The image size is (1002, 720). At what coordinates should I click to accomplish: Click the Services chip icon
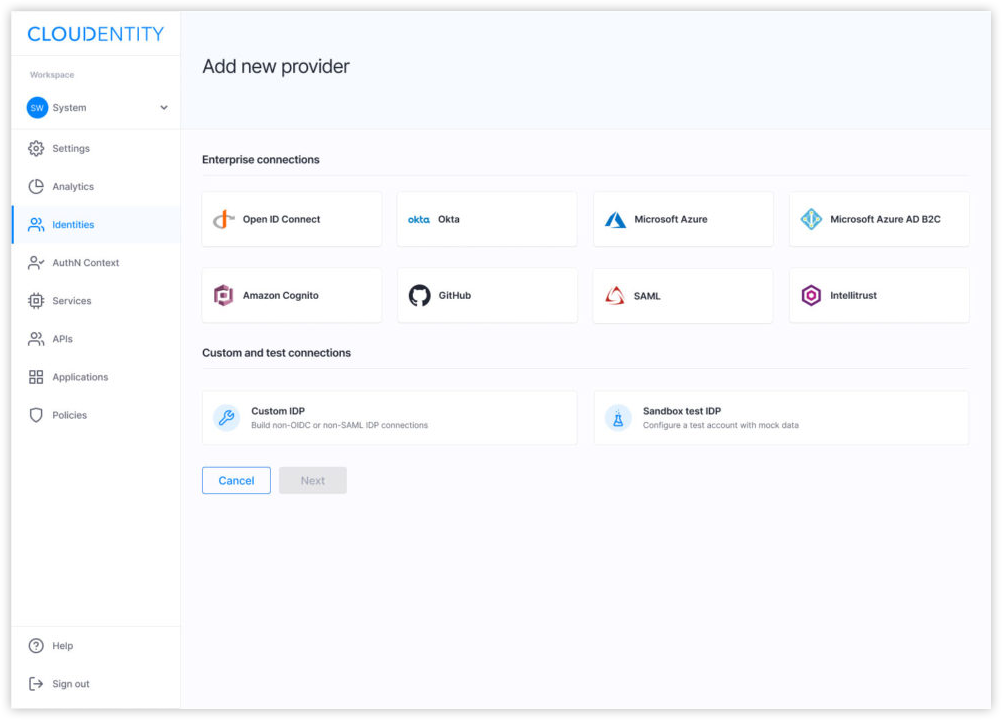point(36,301)
